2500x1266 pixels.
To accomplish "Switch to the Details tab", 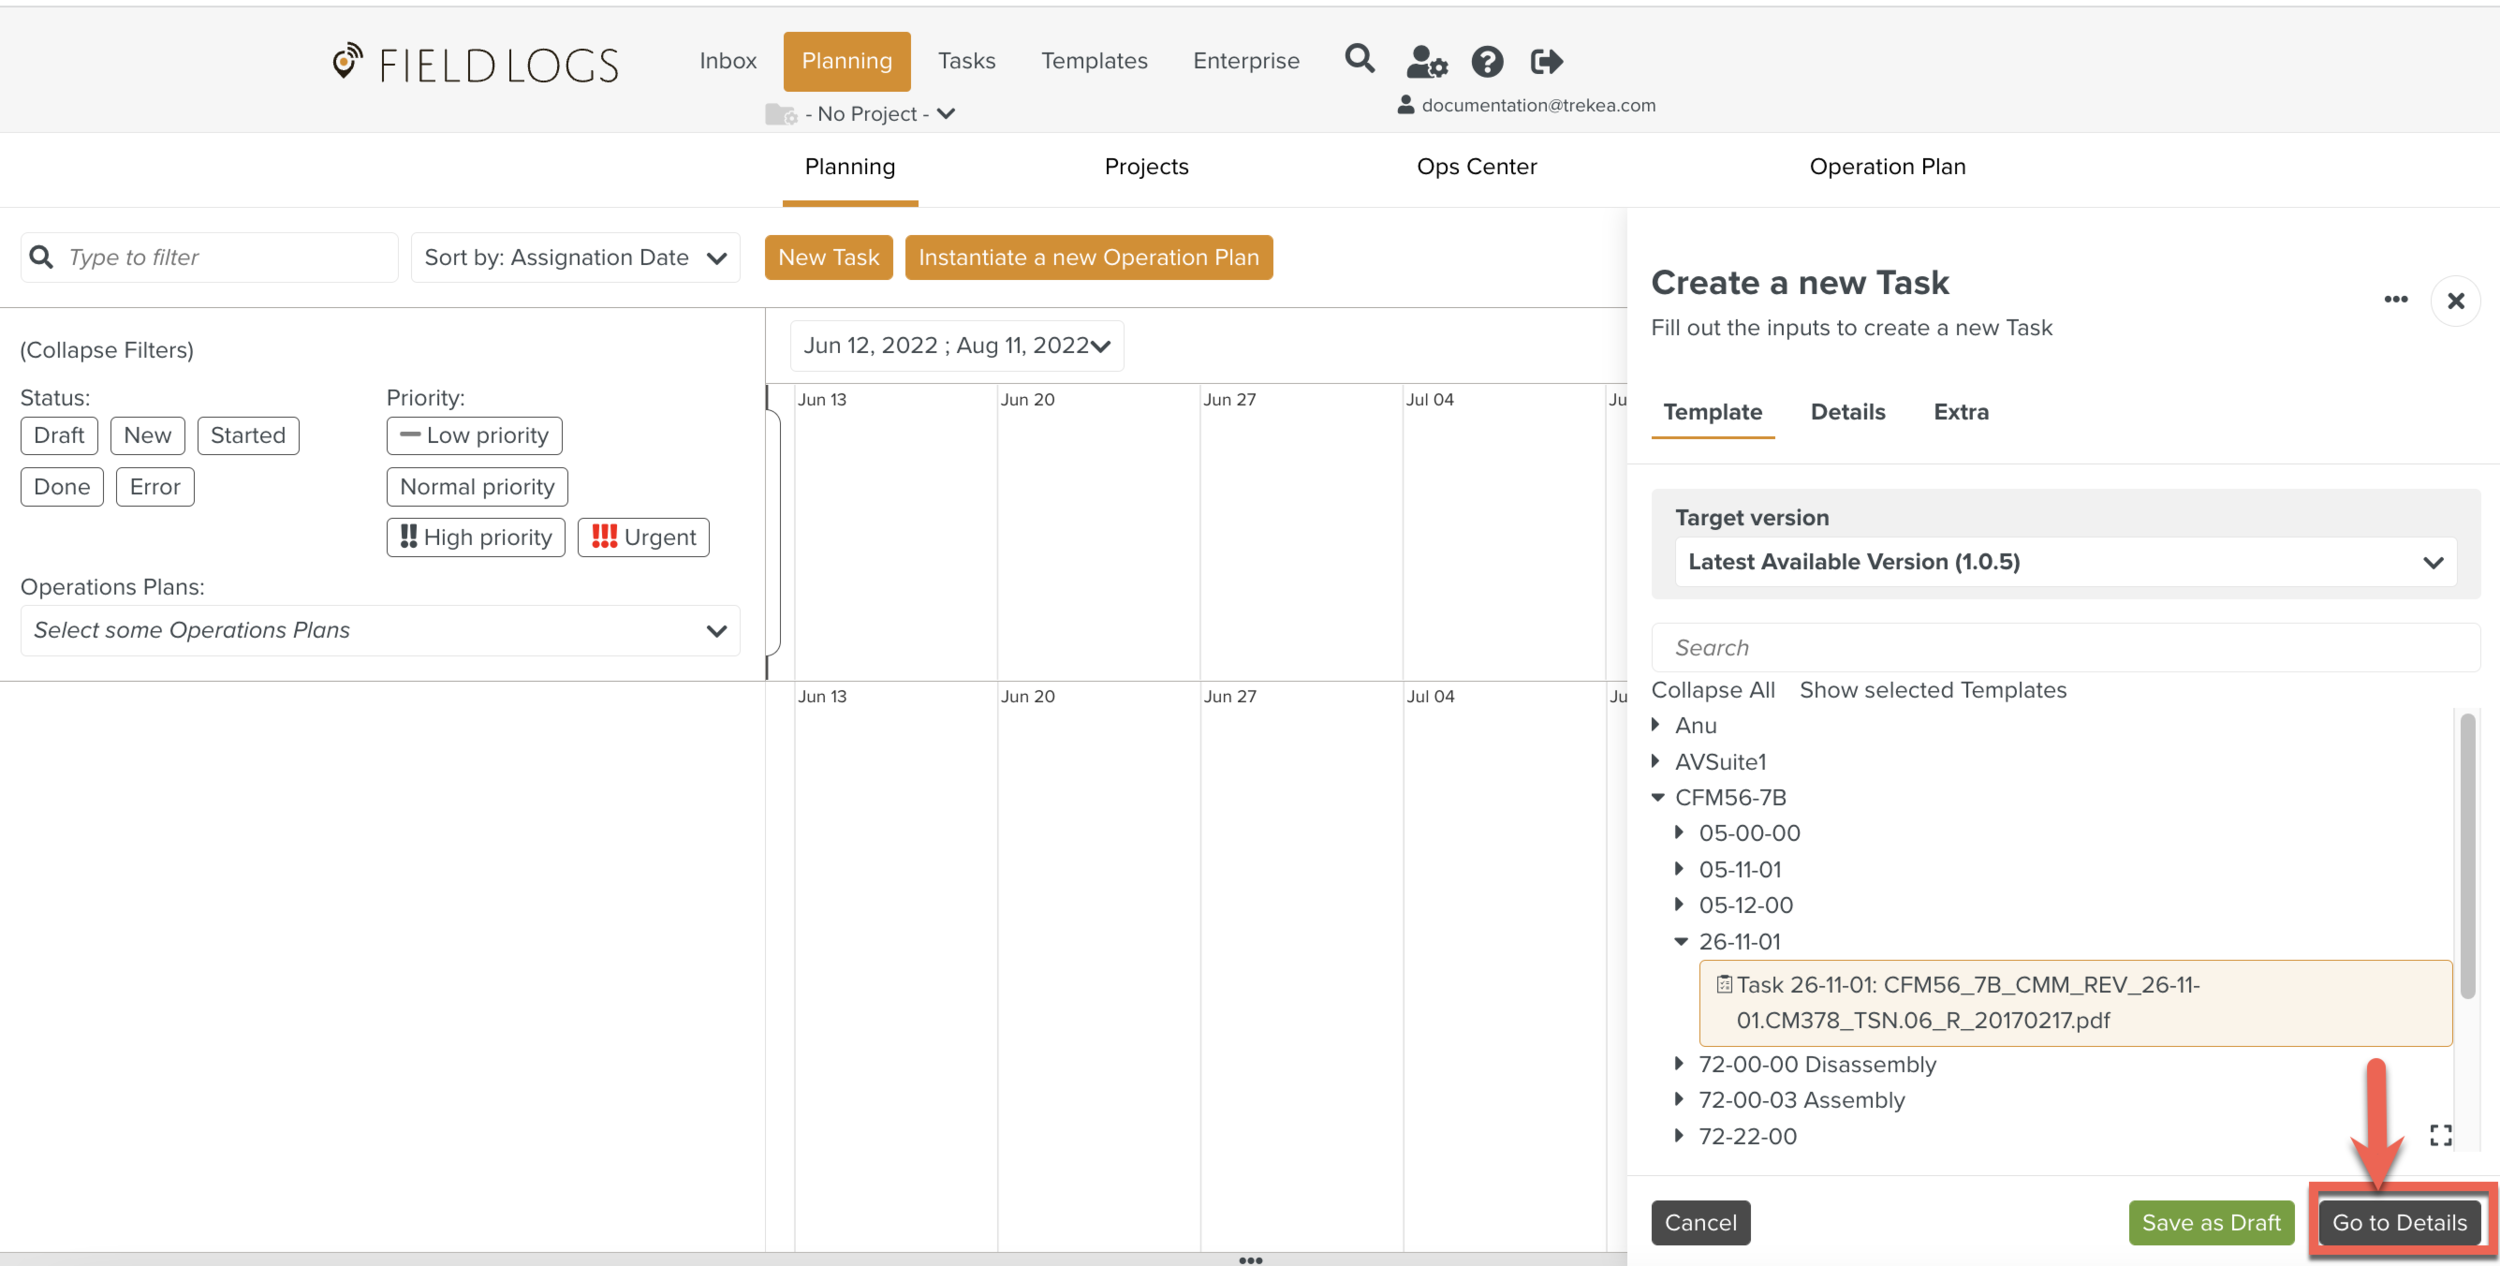I will (x=1847, y=412).
